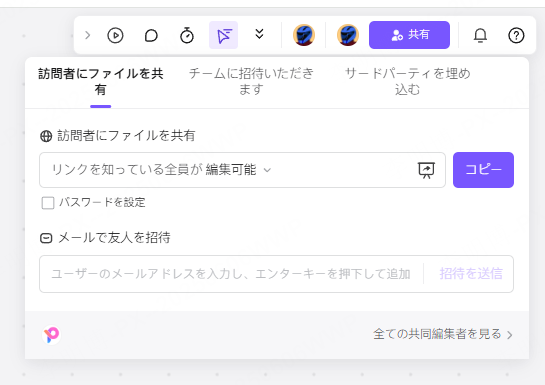Click the share-presentation screen icon in link field
Viewport: 545px width, 385px height.
pos(426,170)
